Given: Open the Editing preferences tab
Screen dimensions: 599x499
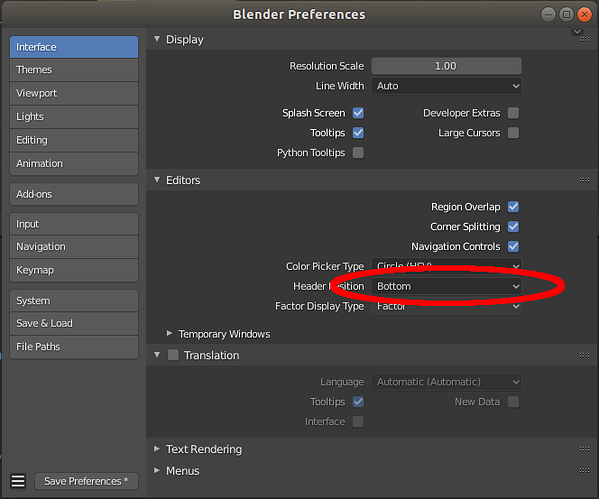Looking at the screenshot, I should (74, 140).
